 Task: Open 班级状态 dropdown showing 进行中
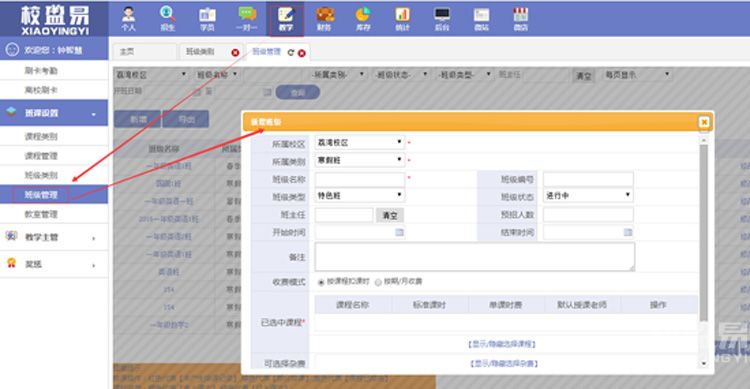pos(588,195)
